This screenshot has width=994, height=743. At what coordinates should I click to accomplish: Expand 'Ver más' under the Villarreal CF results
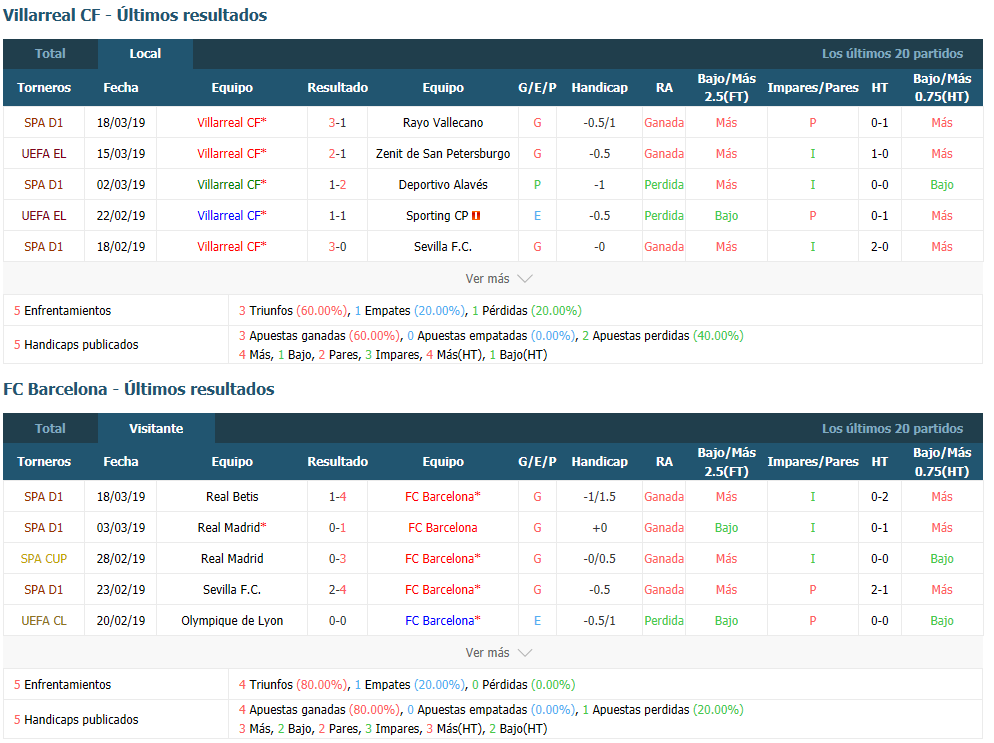pyautogui.click(x=498, y=278)
